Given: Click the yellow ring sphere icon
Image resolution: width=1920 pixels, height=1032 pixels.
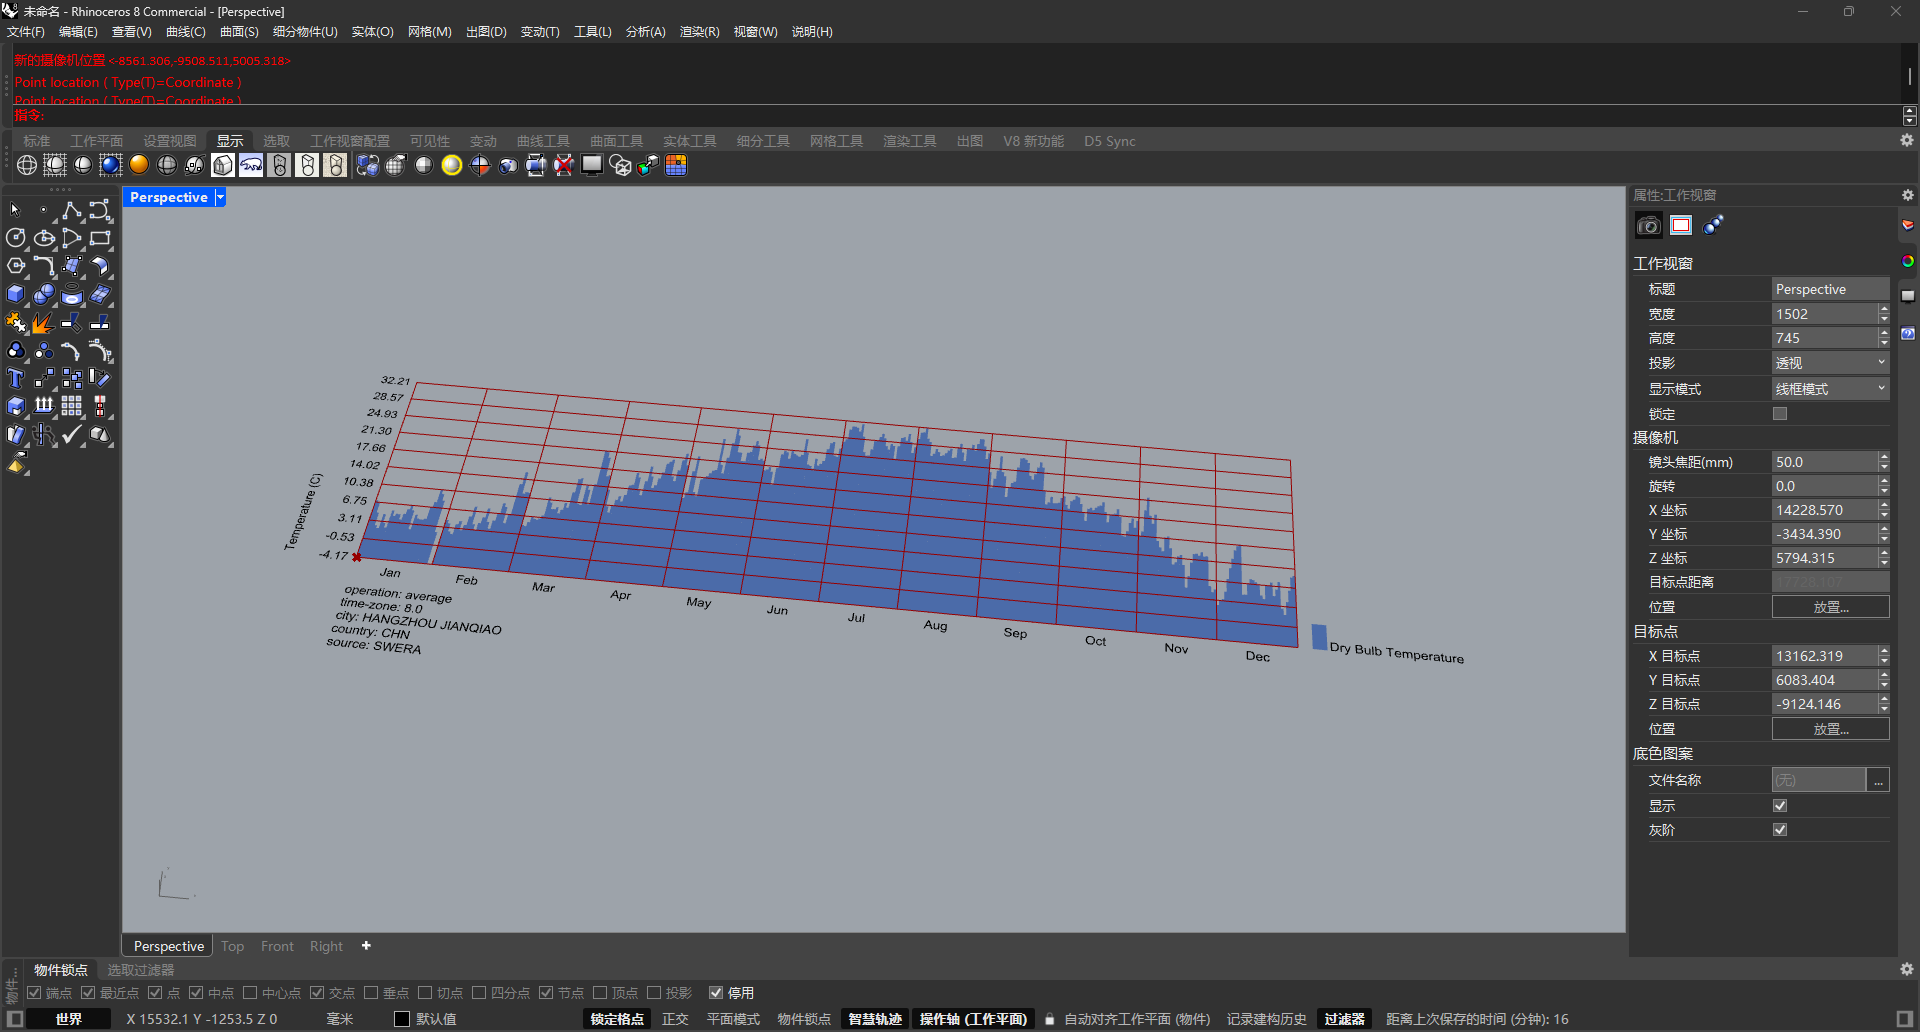Looking at the screenshot, I should pos(452,165).
